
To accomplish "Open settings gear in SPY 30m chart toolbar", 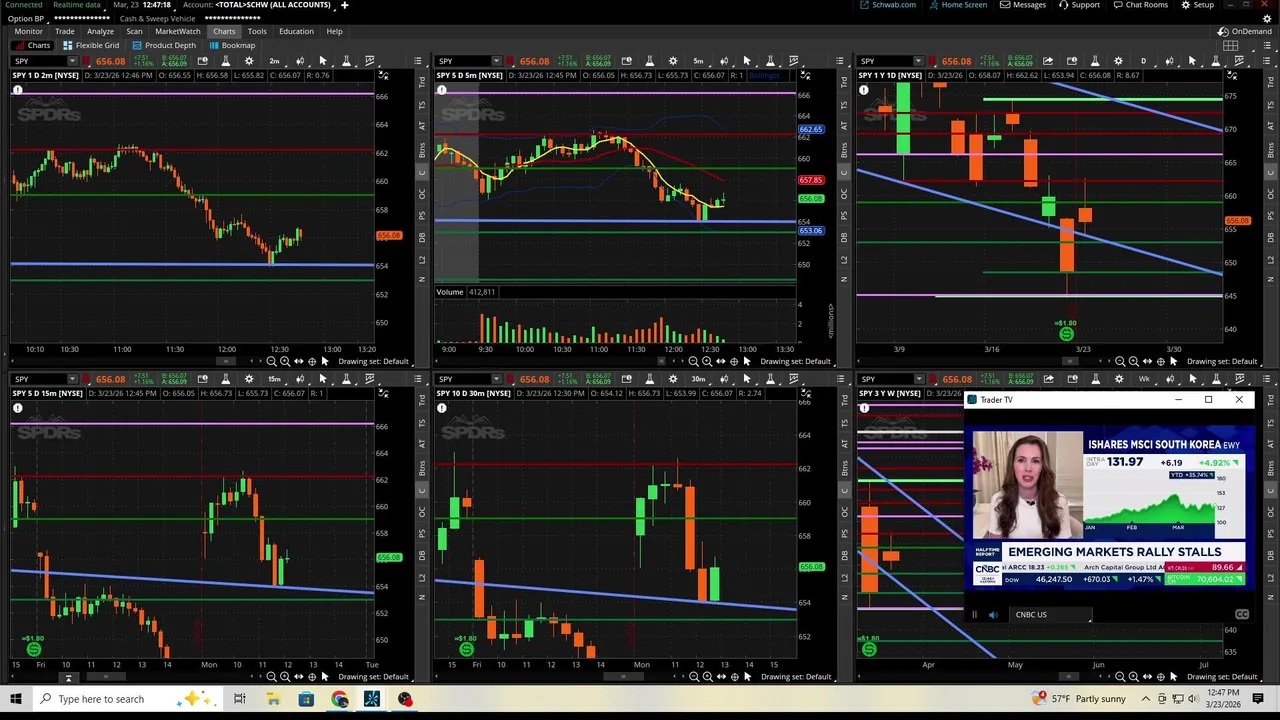I will pos(673,379).
